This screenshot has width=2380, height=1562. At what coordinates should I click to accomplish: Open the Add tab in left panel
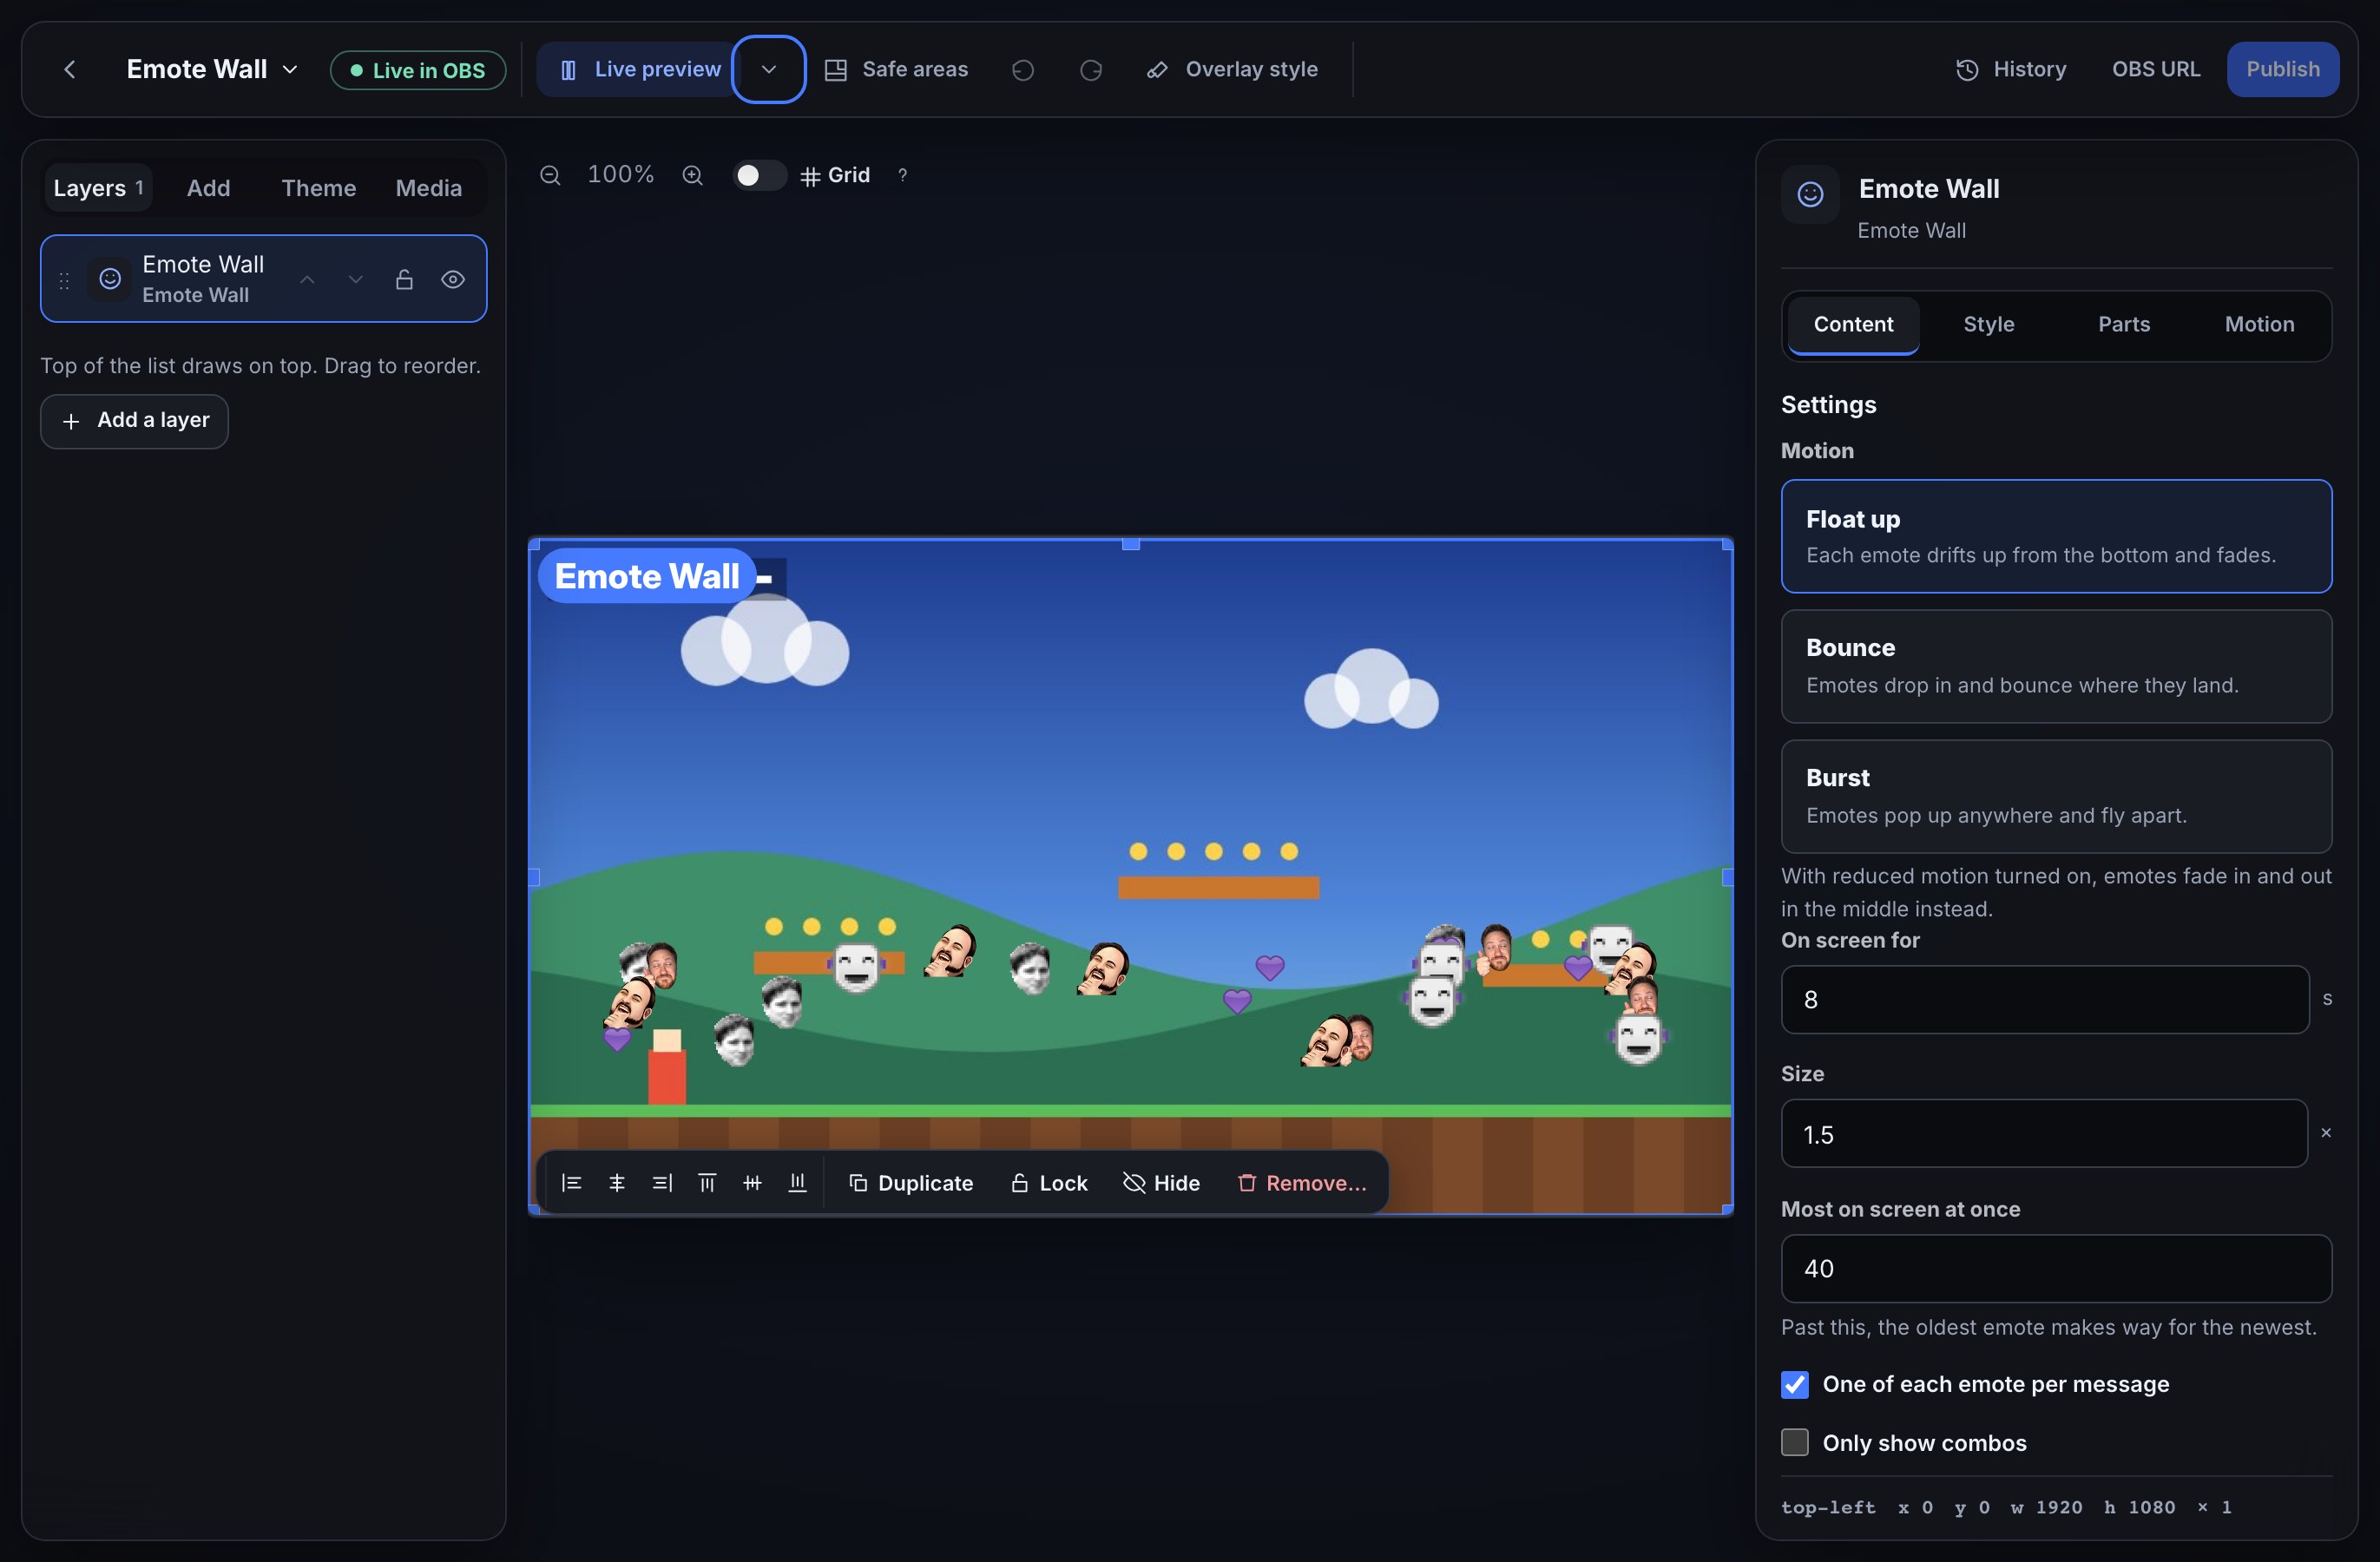(x=208, y=188)
